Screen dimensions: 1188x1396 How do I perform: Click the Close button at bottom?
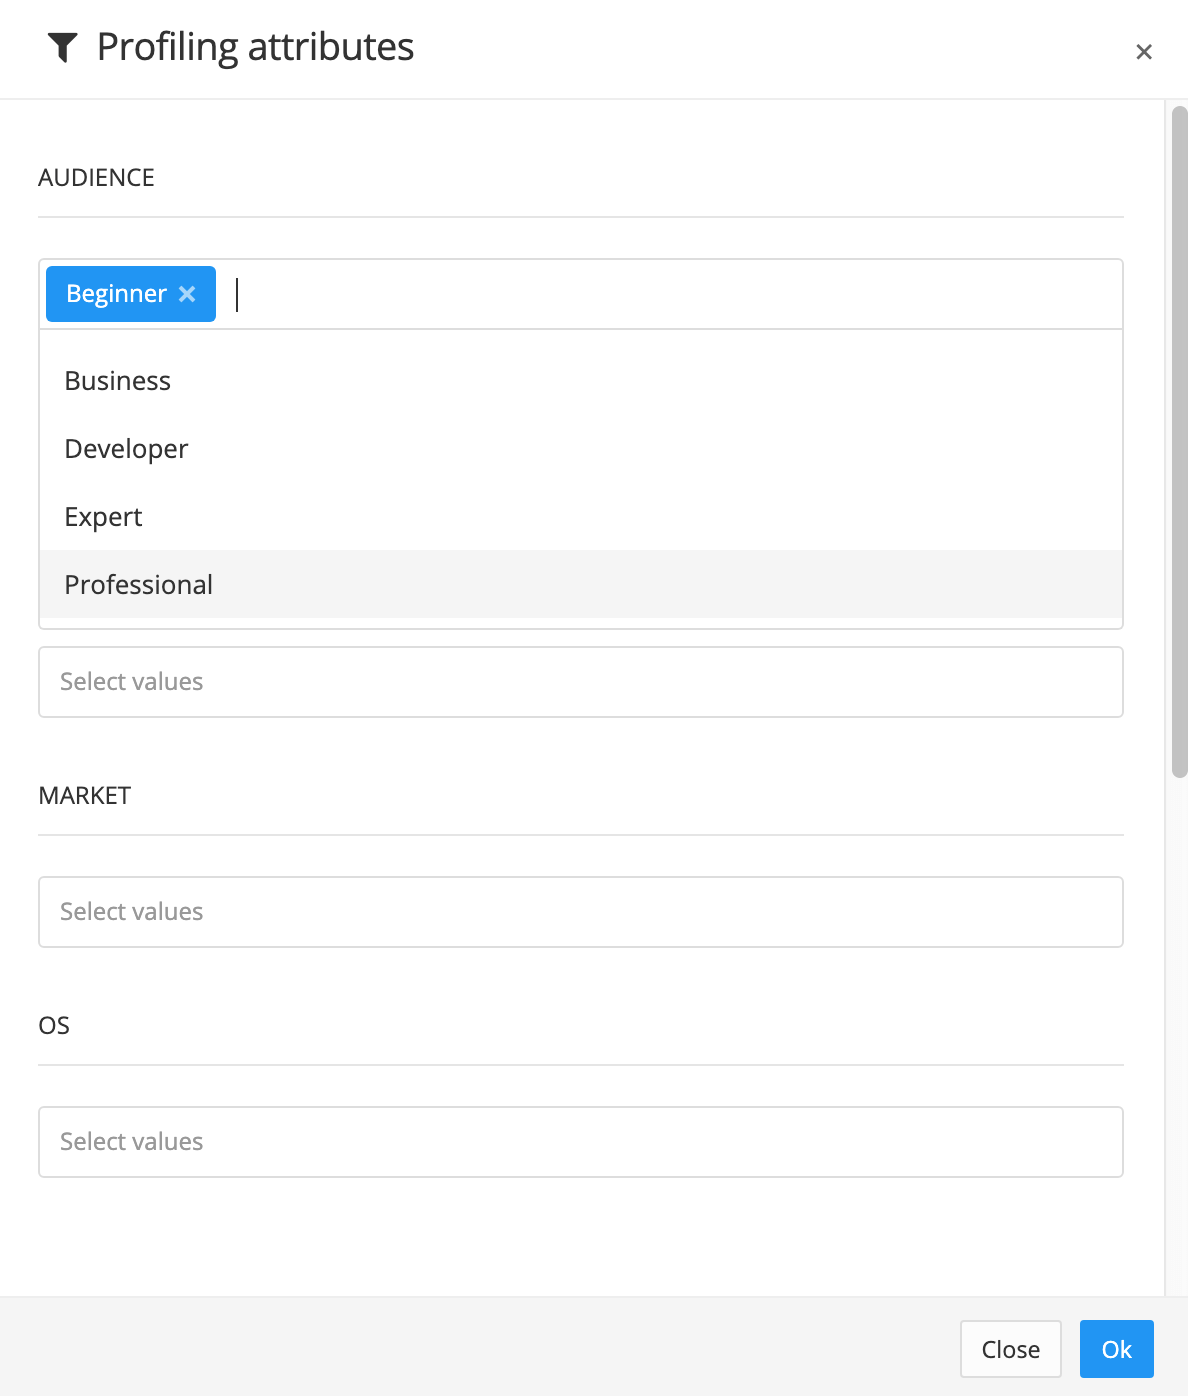[1010, 1348]
